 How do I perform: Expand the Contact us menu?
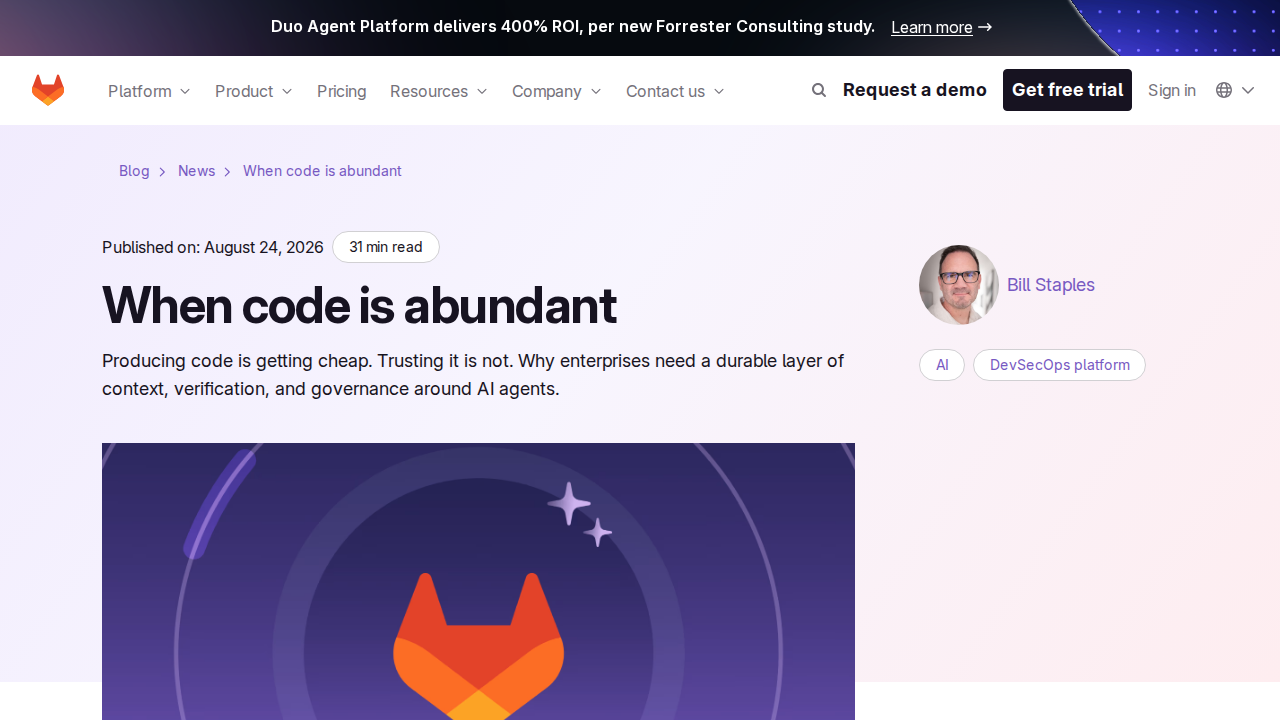675,91
